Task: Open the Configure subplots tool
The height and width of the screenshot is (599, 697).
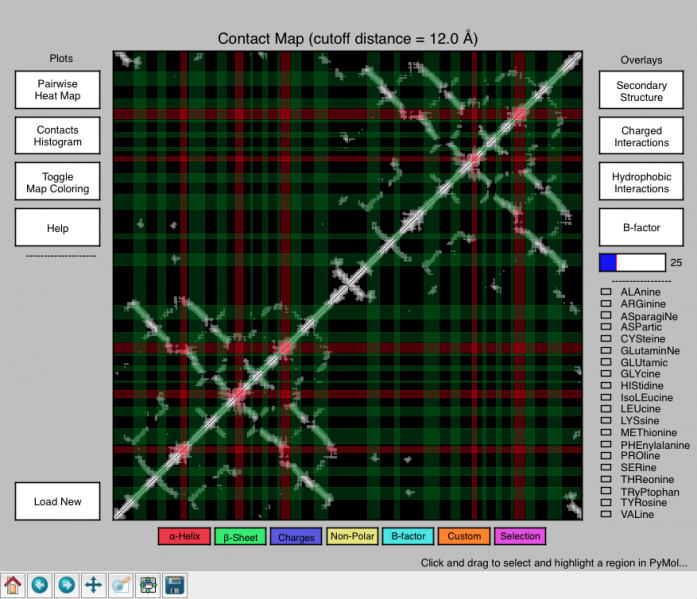Action: [x=147, y=584]
